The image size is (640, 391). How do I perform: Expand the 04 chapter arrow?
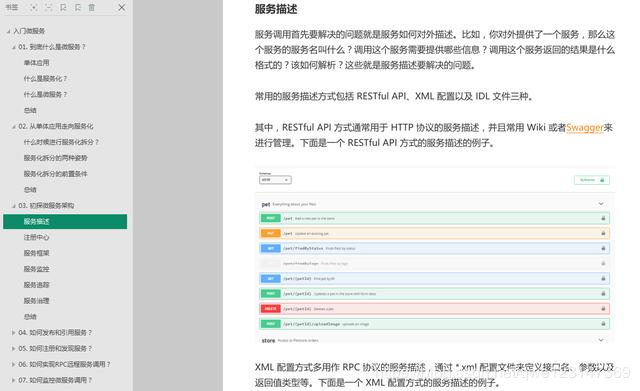(13, 333)
